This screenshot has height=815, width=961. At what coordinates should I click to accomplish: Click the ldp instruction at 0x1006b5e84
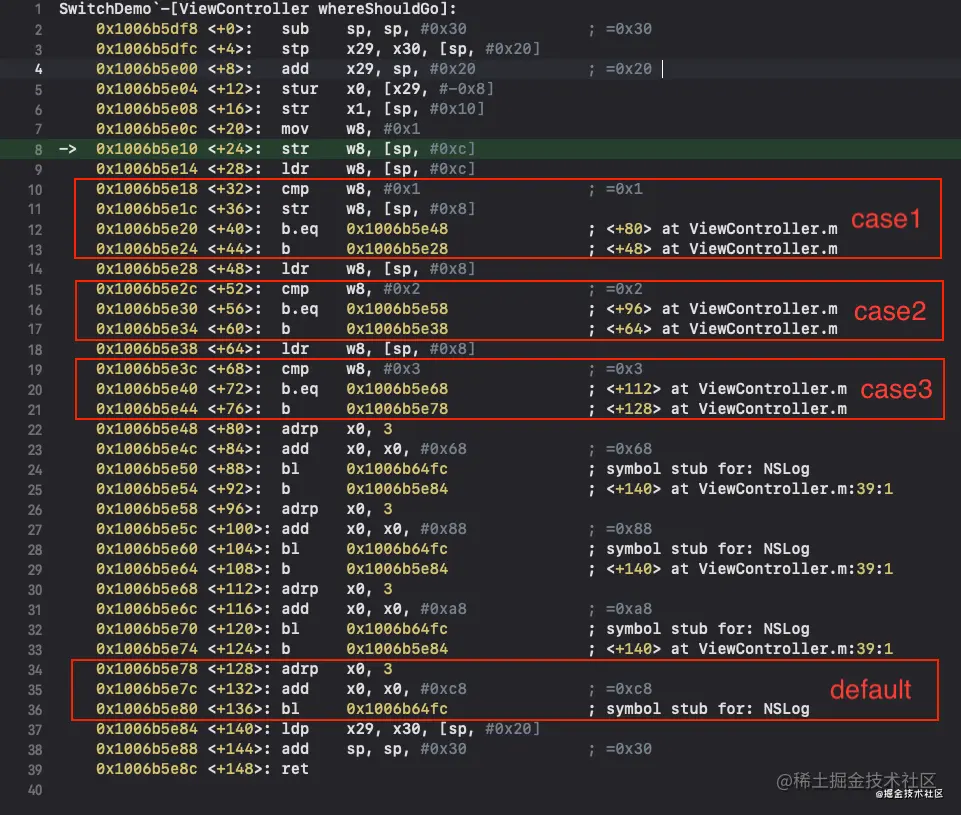tap(295, 729)
